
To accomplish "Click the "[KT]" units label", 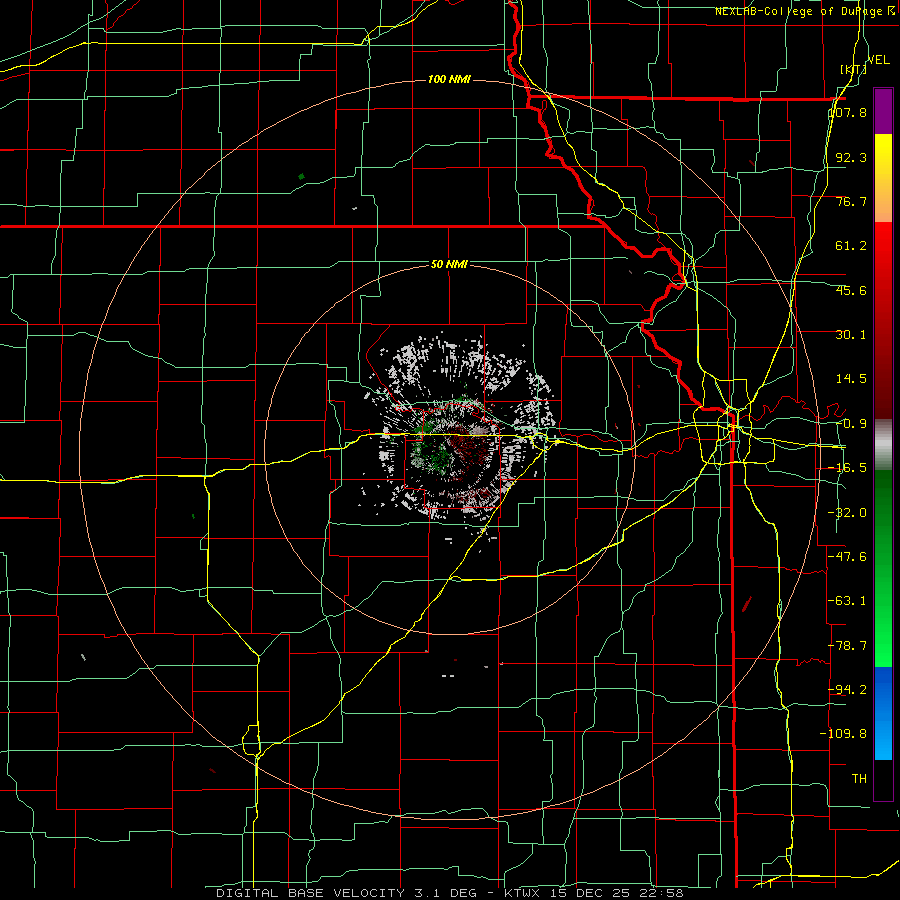I will click(854, 69).
